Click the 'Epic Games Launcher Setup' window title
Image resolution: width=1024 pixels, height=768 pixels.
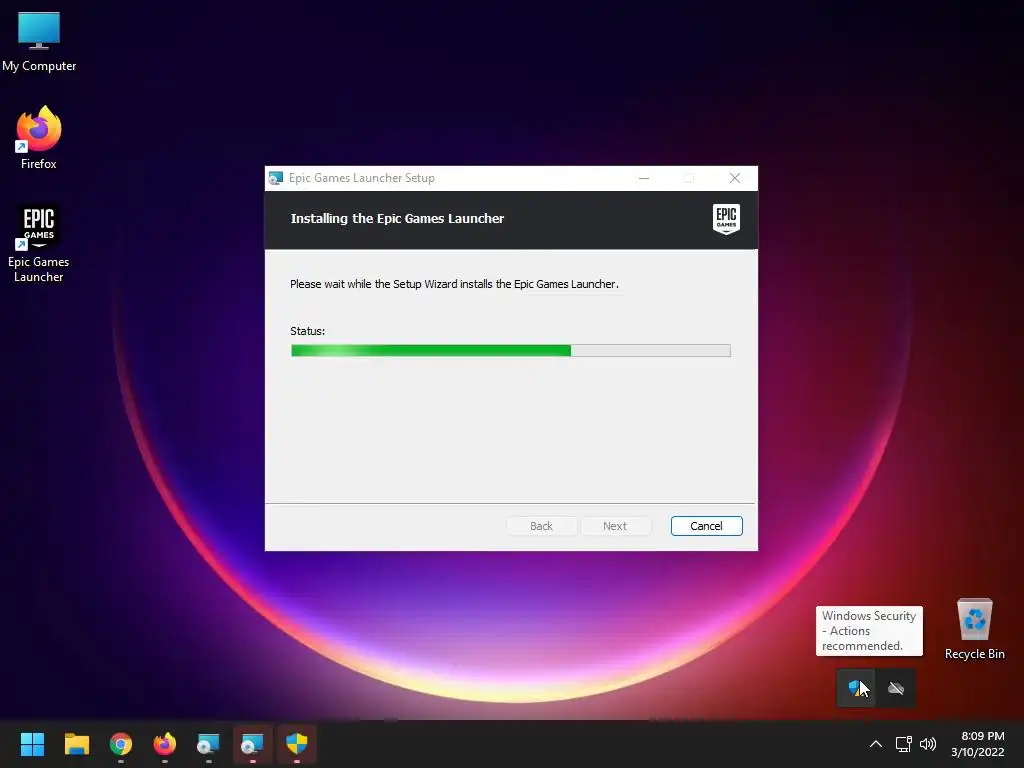(x=362, y=178)
